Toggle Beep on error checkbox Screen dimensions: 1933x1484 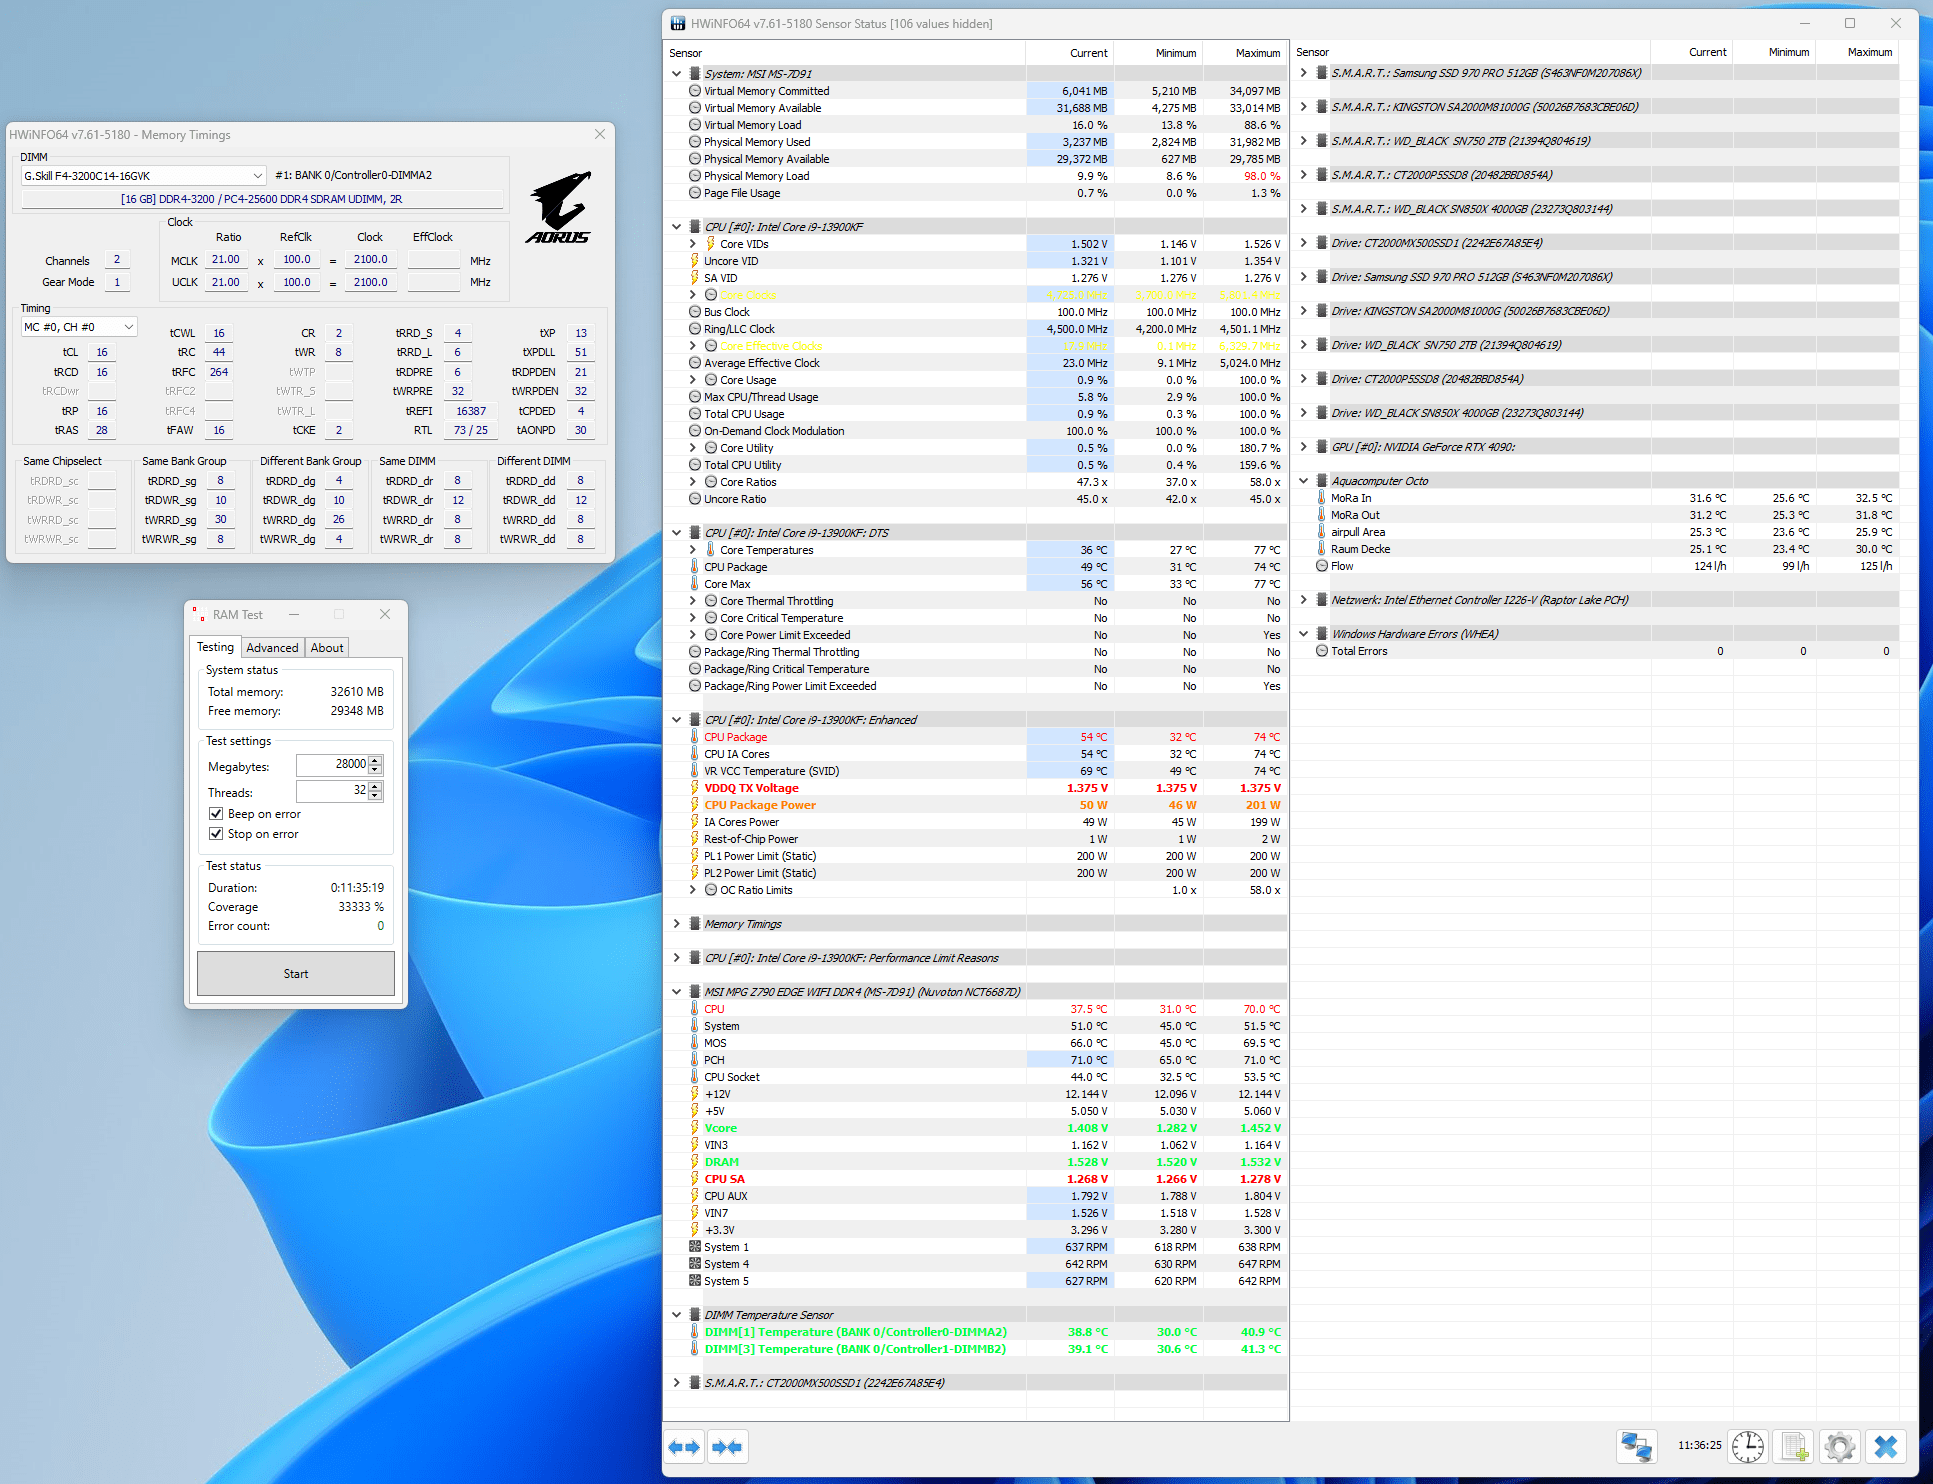click(x=216, y=814)
